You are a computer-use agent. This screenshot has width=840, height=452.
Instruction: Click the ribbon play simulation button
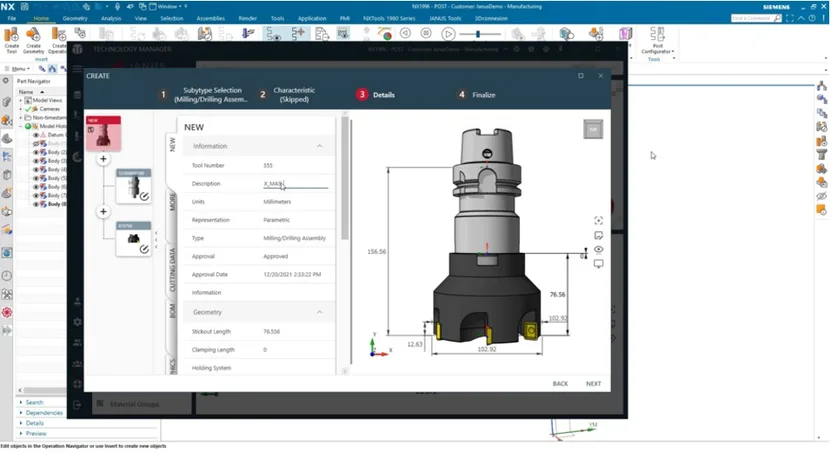tap(448, 34)
